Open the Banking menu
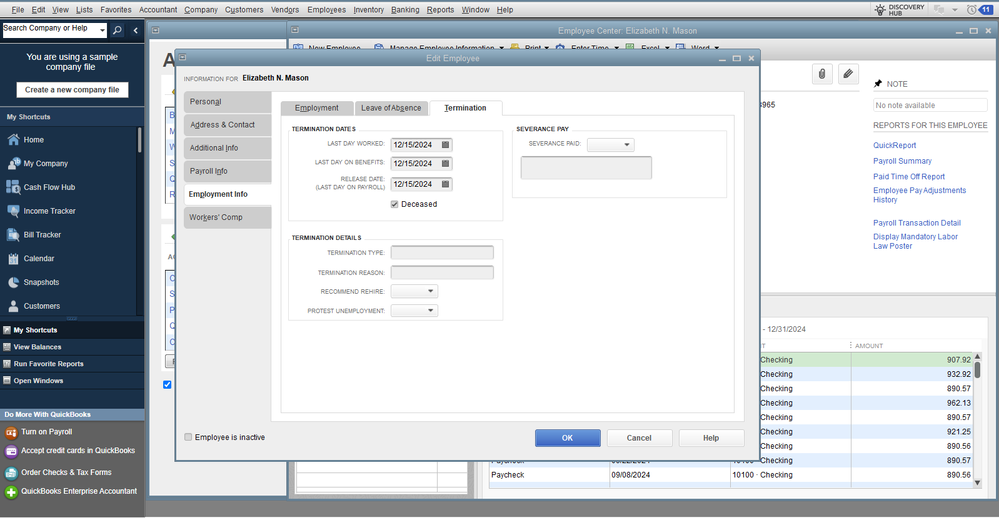999x518 pixels. (x=405, y=10)
